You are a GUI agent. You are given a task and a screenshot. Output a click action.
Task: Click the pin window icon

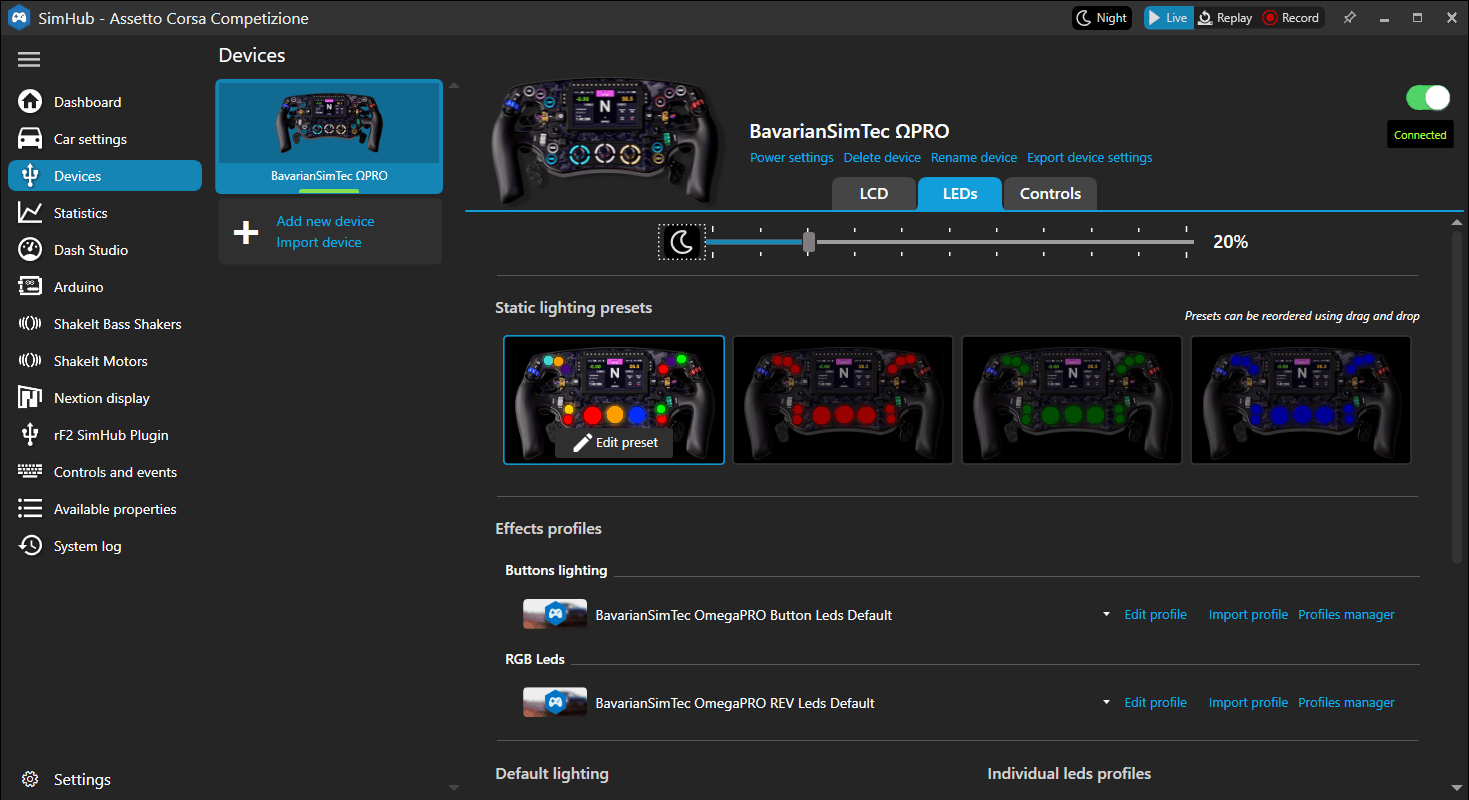click(1350, 18)
